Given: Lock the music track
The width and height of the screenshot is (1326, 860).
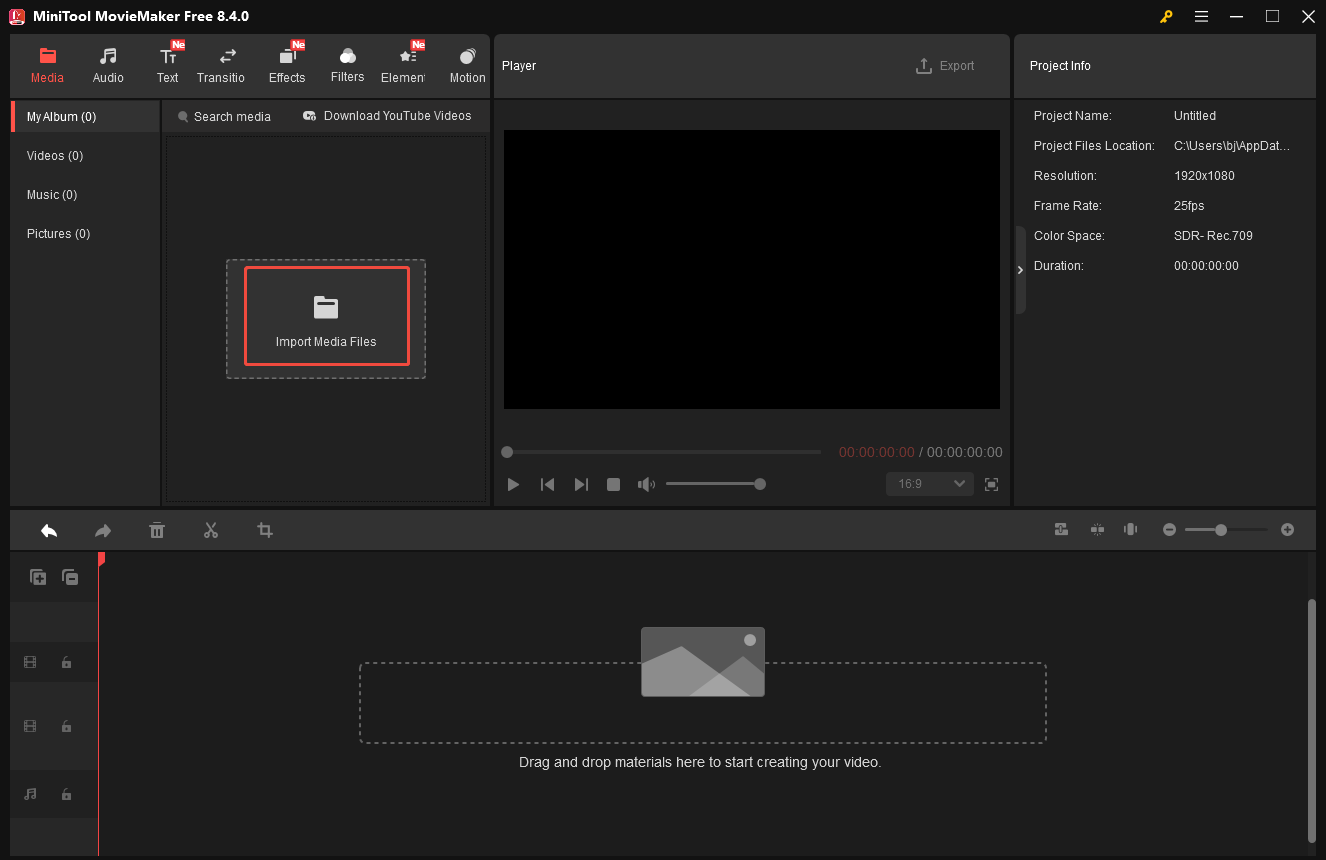Looking at the screenshot, I should pyautogui.click(x=66, y=794).
